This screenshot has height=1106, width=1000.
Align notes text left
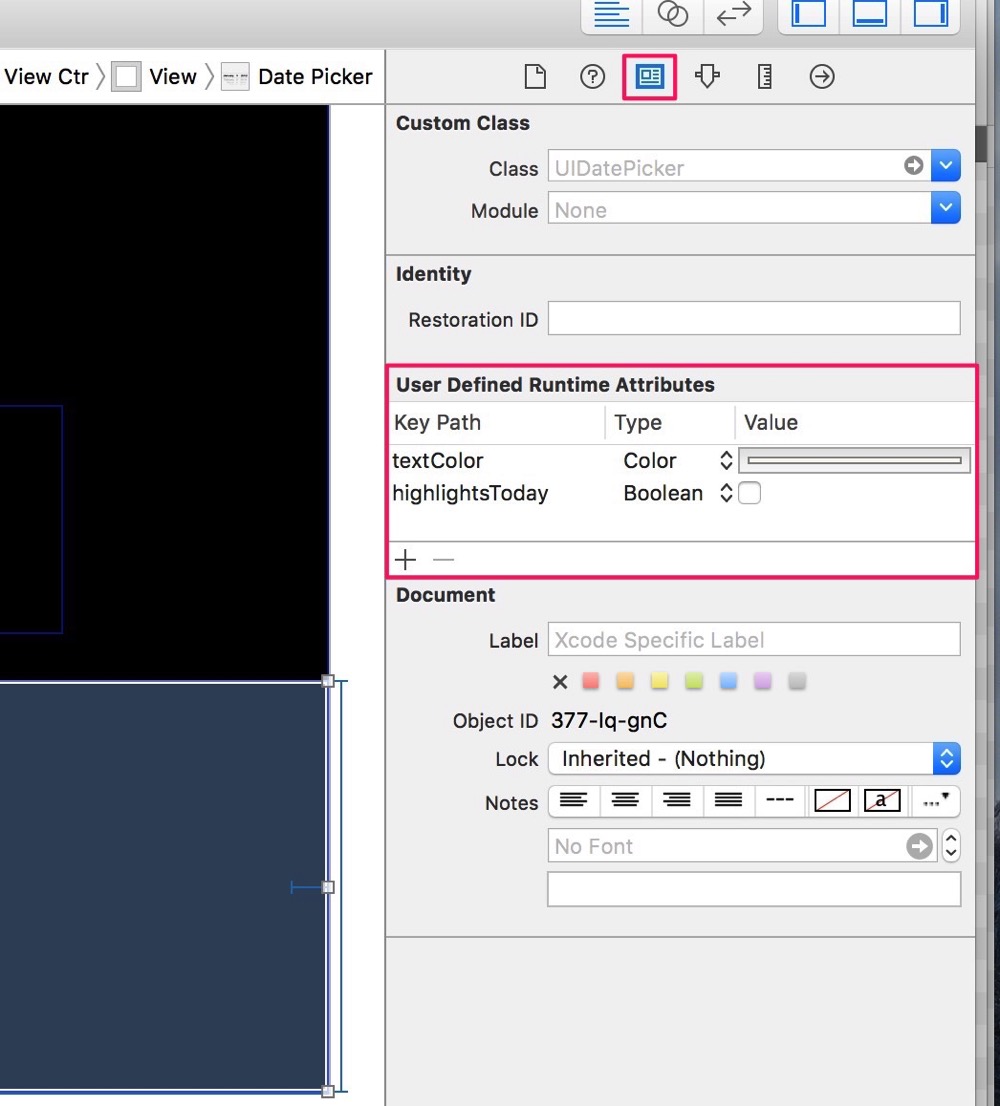click(x=574, y=801)
